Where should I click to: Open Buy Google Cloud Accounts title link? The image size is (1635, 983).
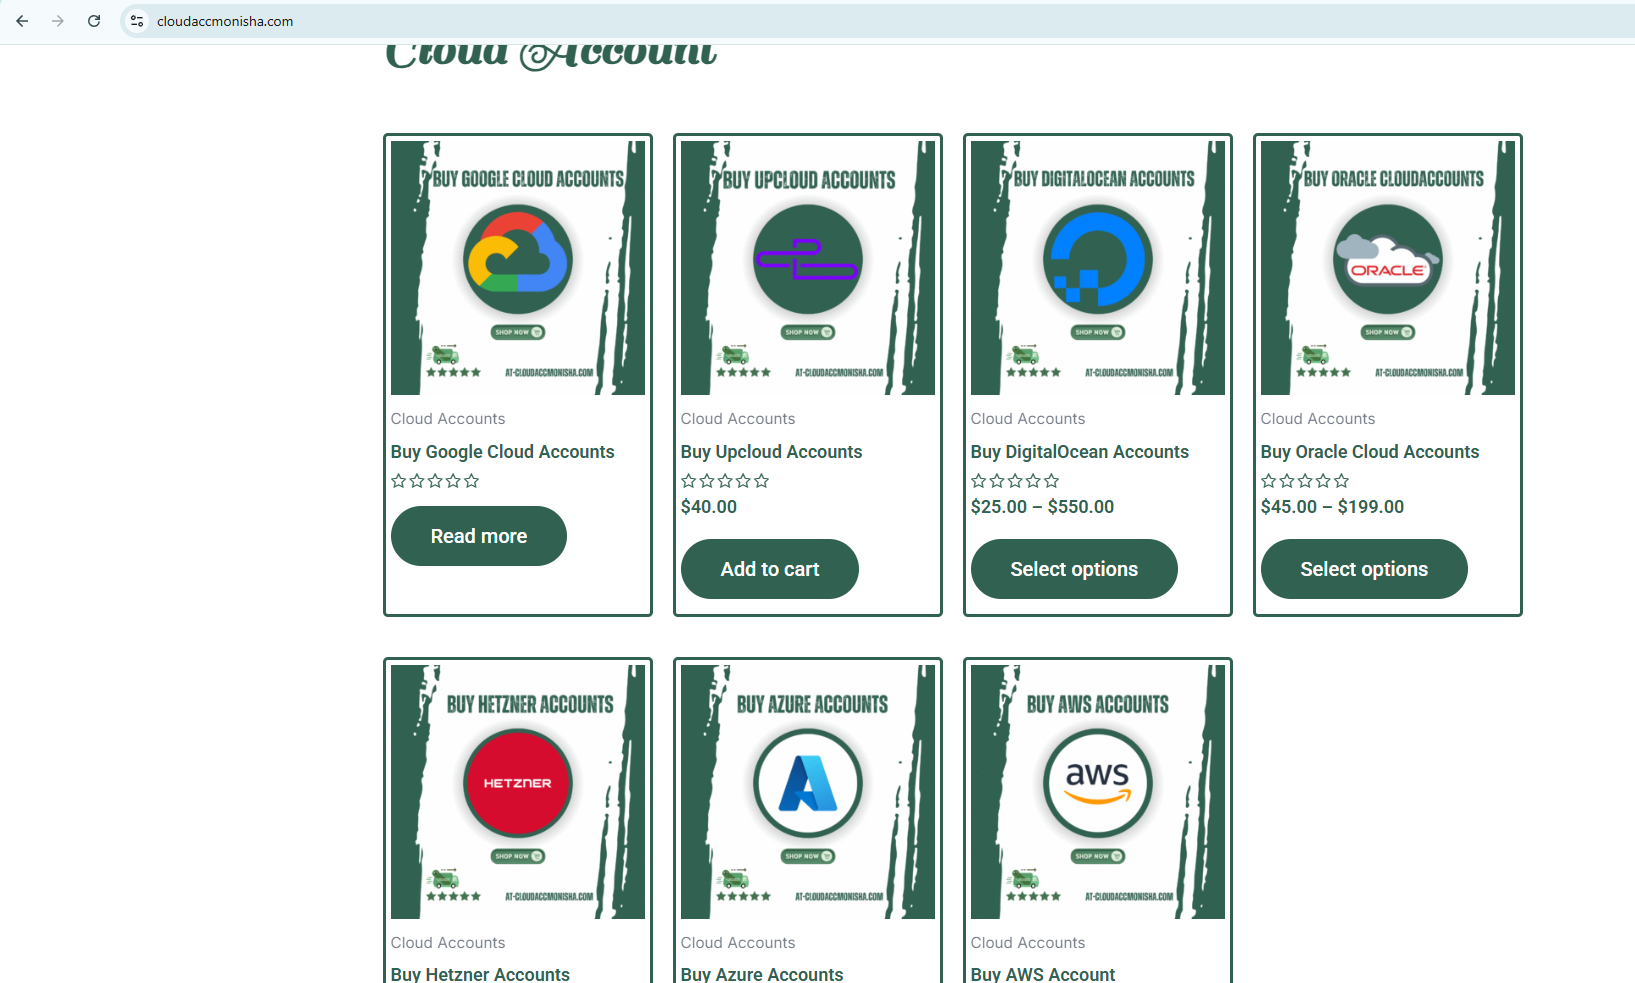click(x=502, y=452)
